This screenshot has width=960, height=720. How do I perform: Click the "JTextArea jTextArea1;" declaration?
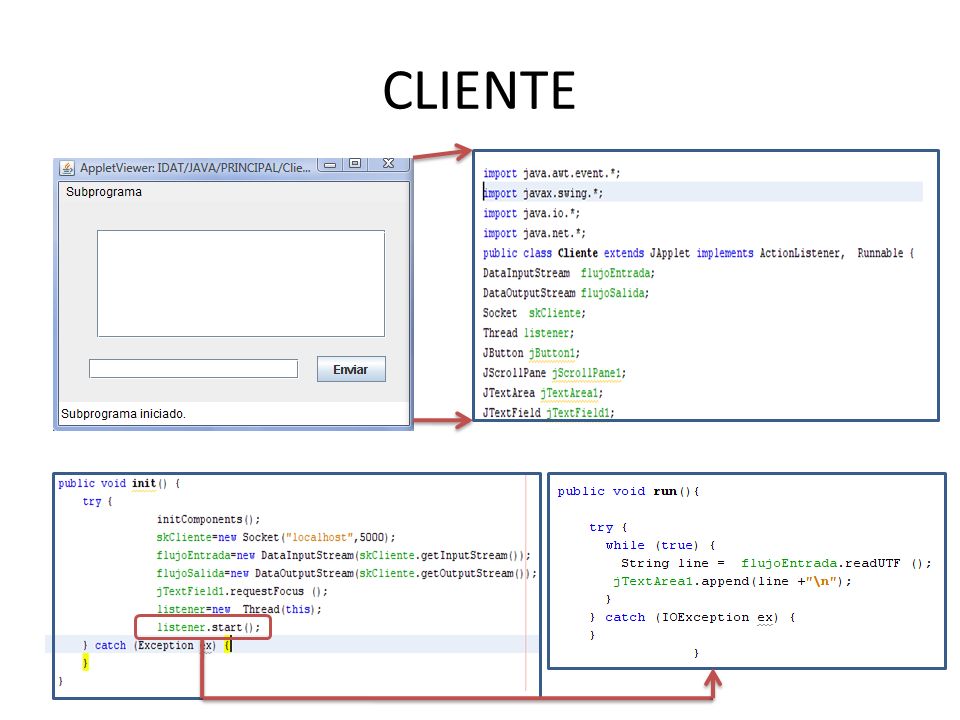coord(542,393)
